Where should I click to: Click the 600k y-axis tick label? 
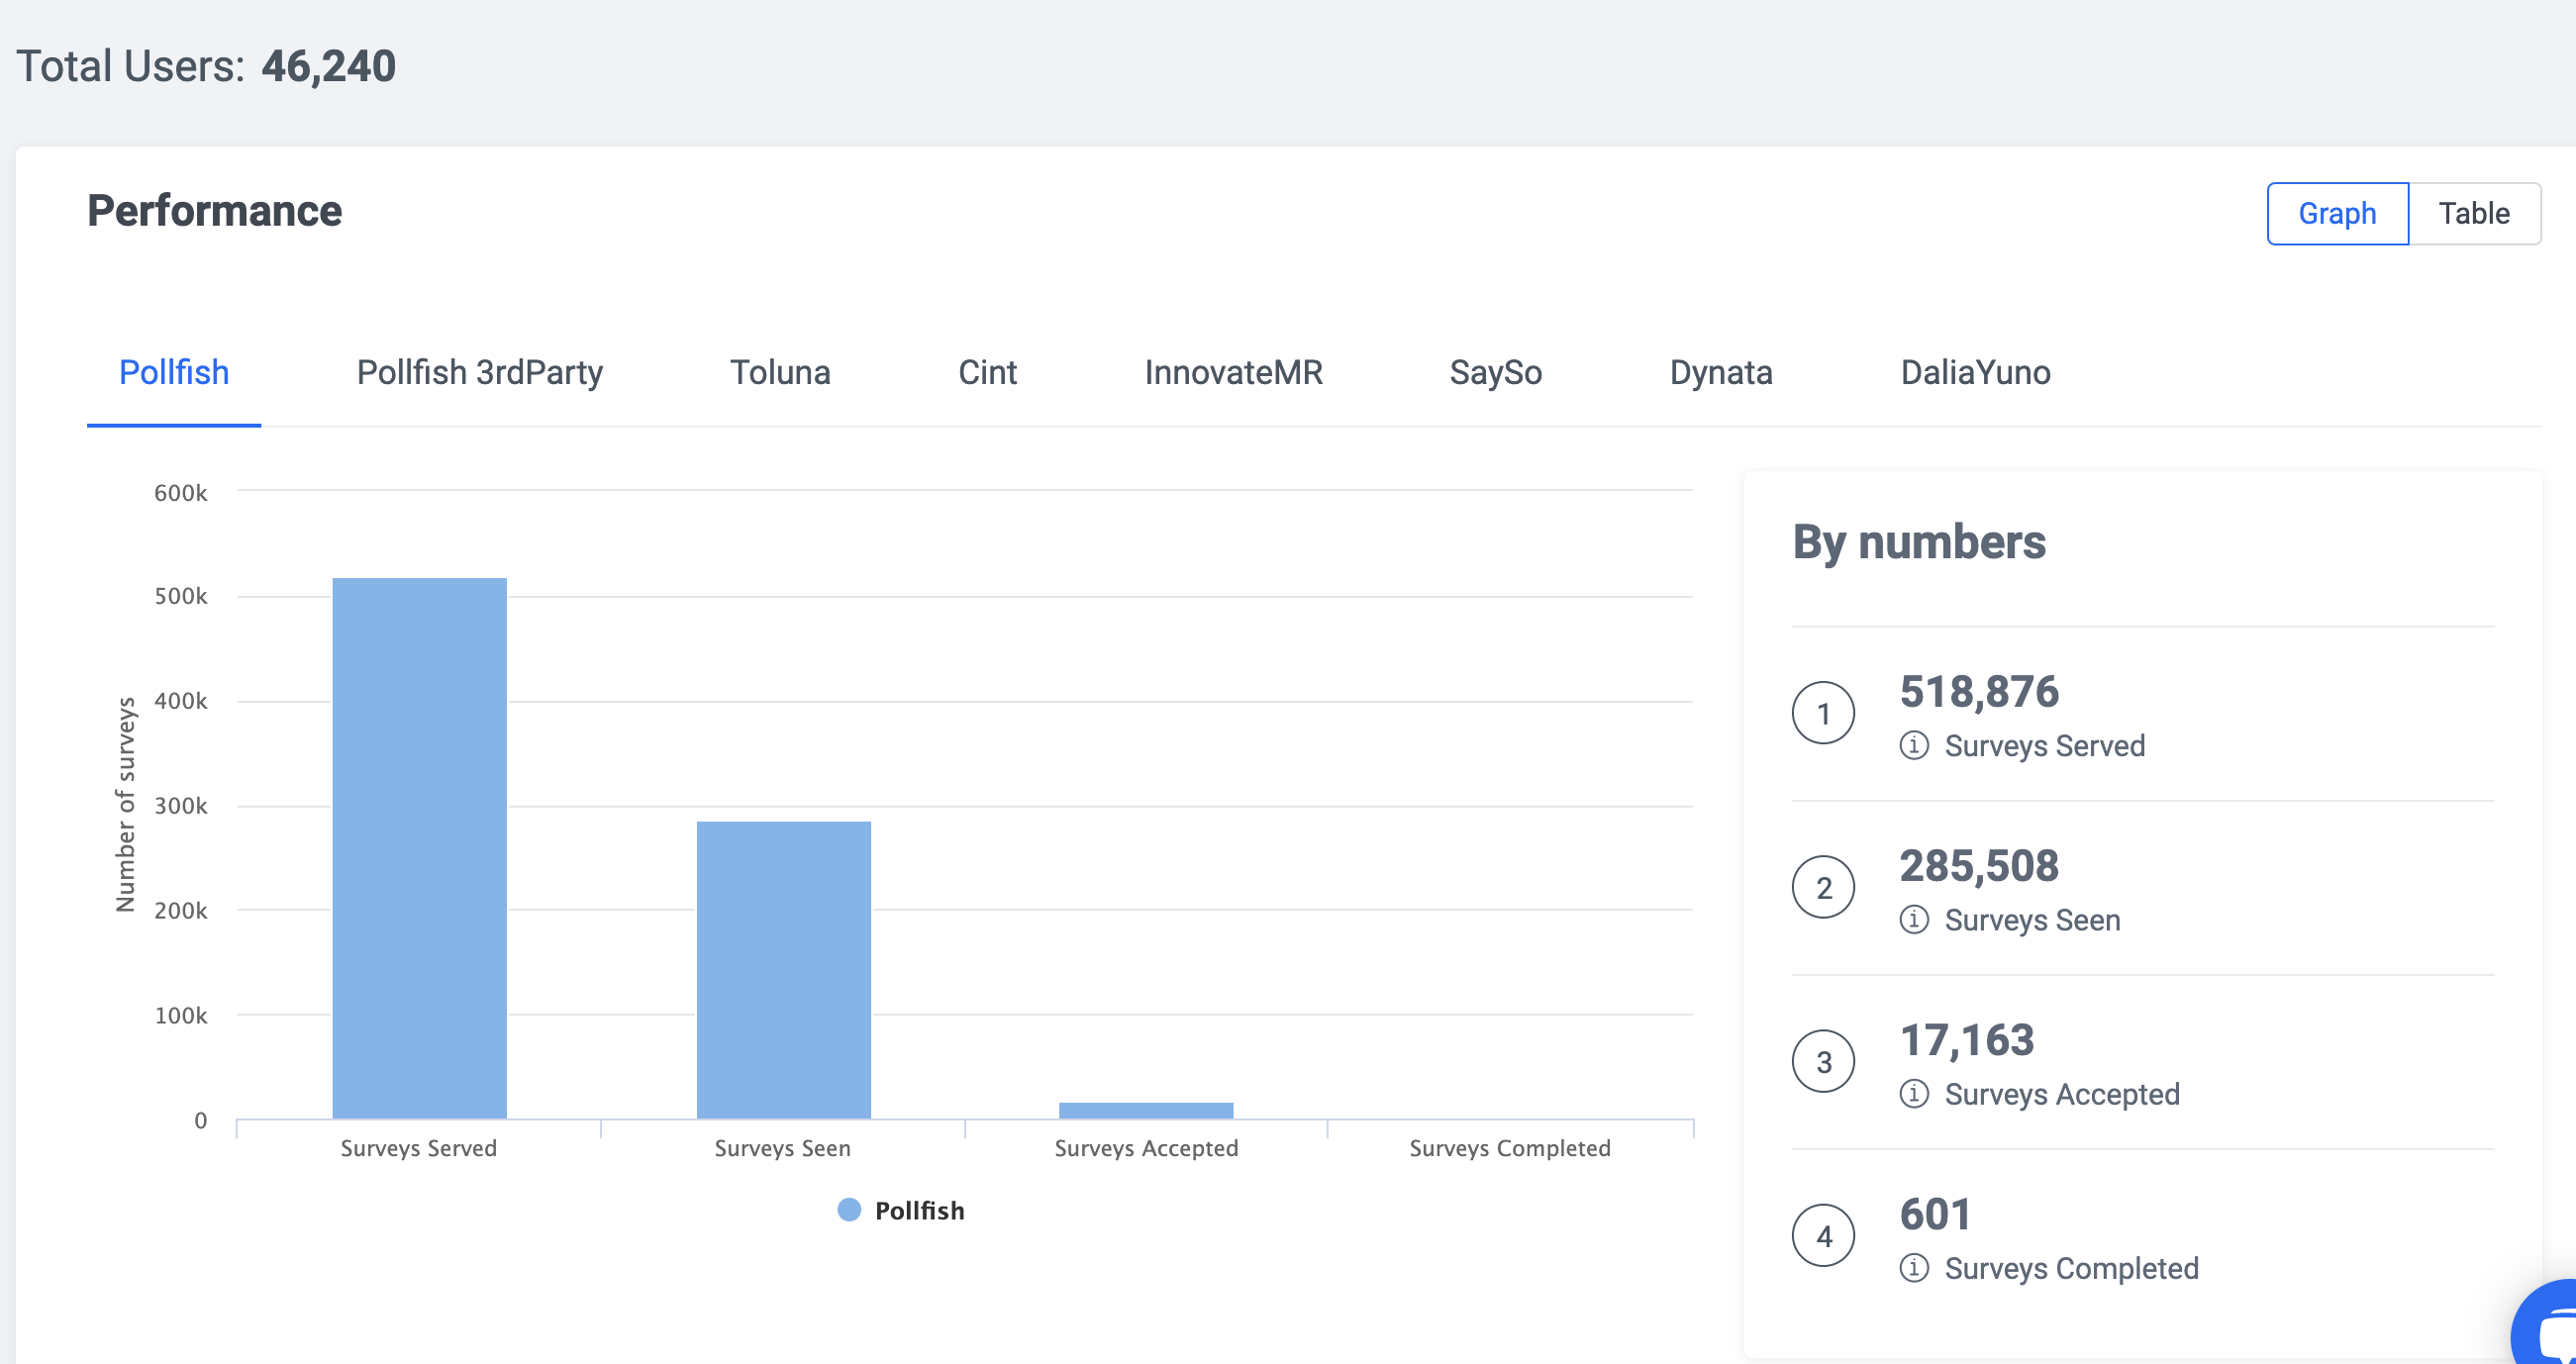pos(181,492)
